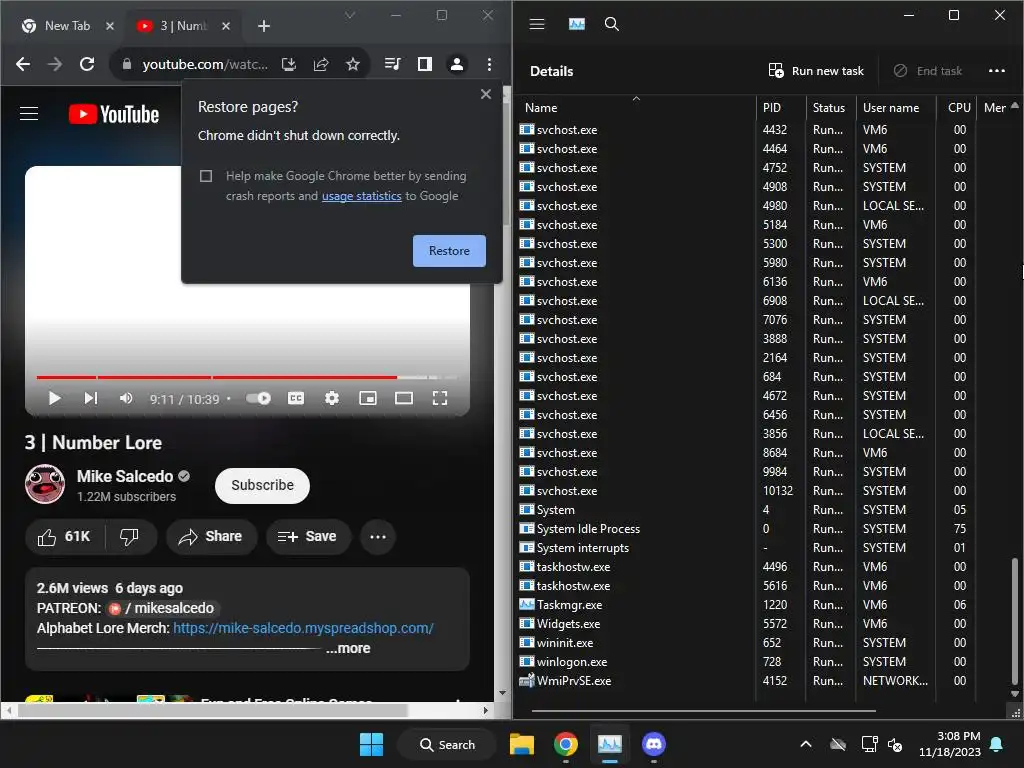Sort by Status column header
The height and width of the screenshot is (768, 1024).
[x=829, y=108]
